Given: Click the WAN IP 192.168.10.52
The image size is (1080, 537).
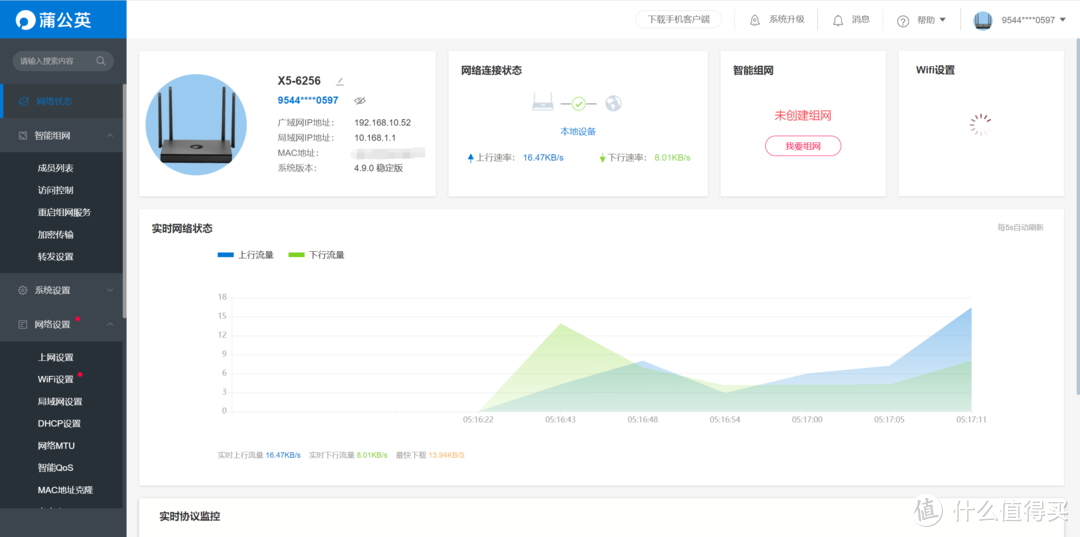Looking at the screenshot, I should click(382, 123).
